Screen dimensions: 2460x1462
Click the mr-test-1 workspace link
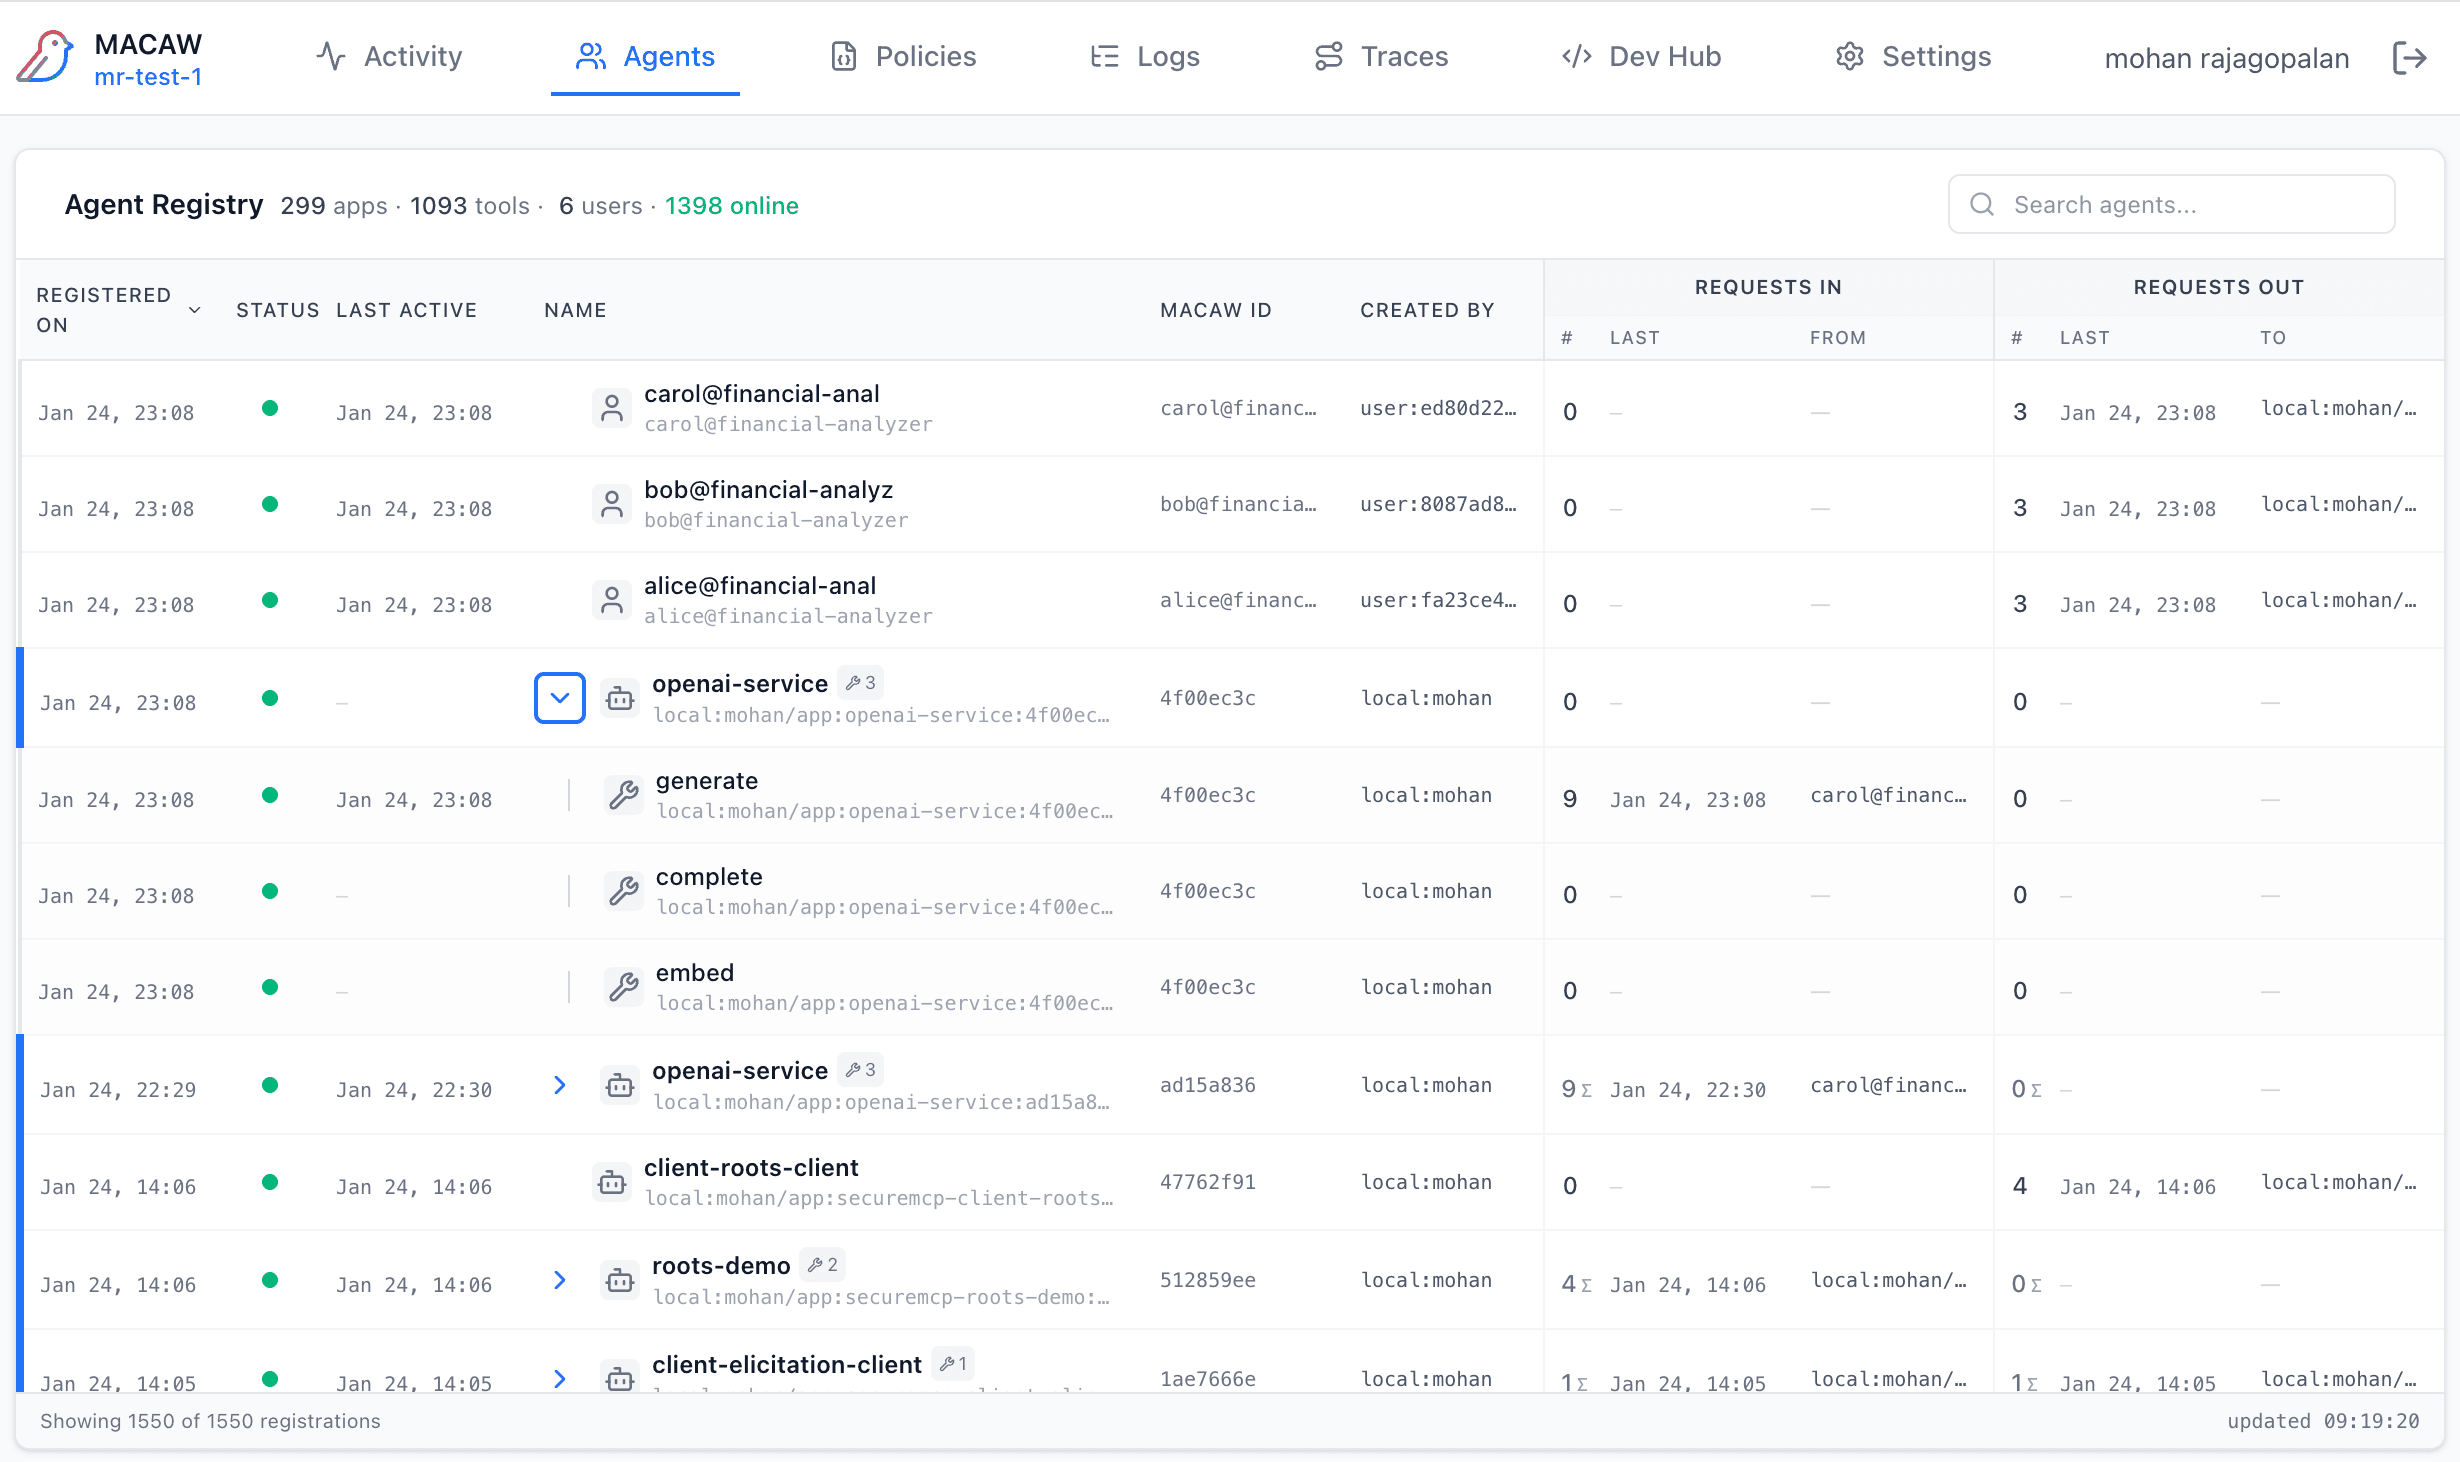(148, 77)
